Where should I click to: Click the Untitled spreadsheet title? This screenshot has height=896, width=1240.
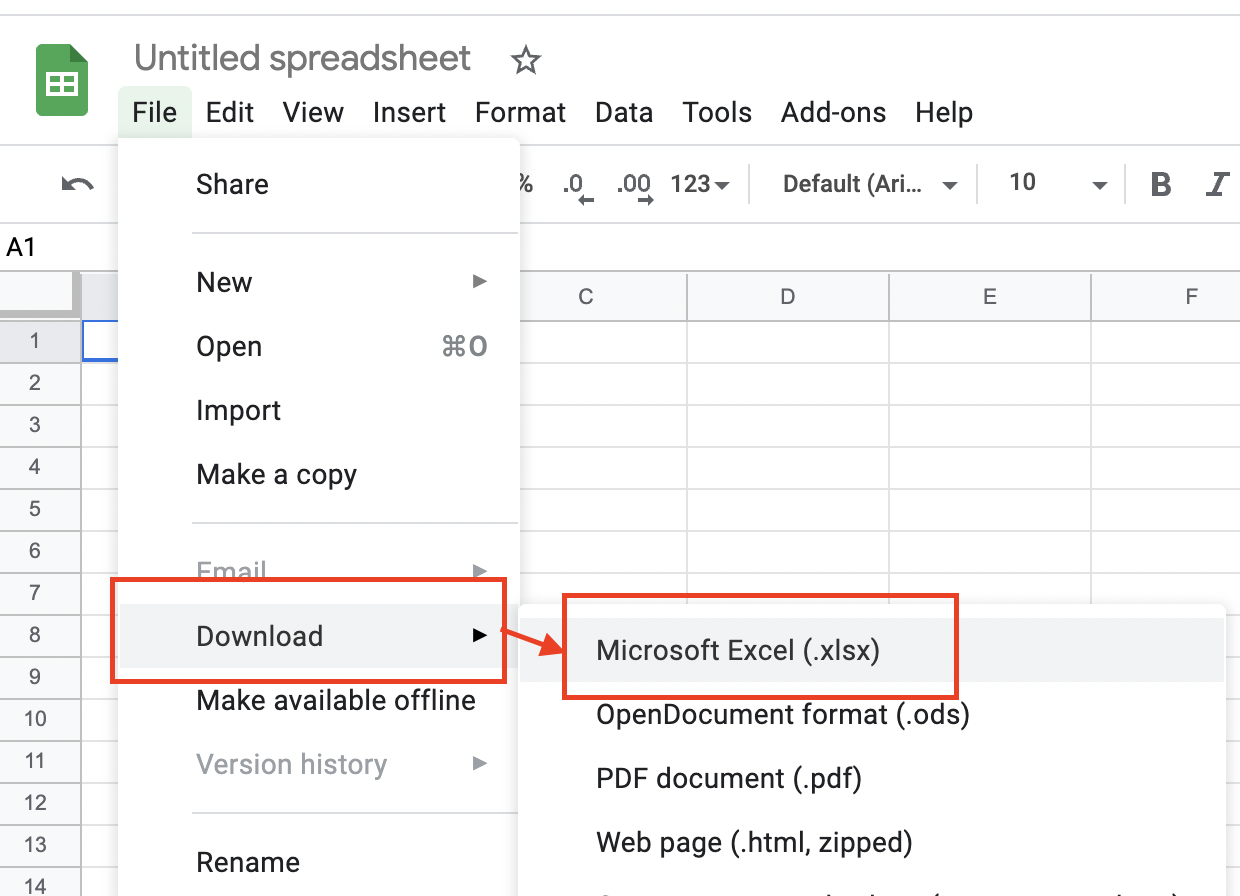[302, 58]
